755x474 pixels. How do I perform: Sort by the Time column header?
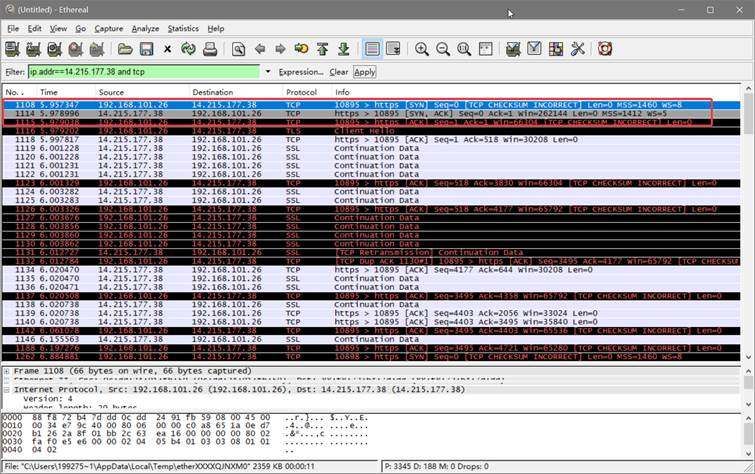click(65, 92)
